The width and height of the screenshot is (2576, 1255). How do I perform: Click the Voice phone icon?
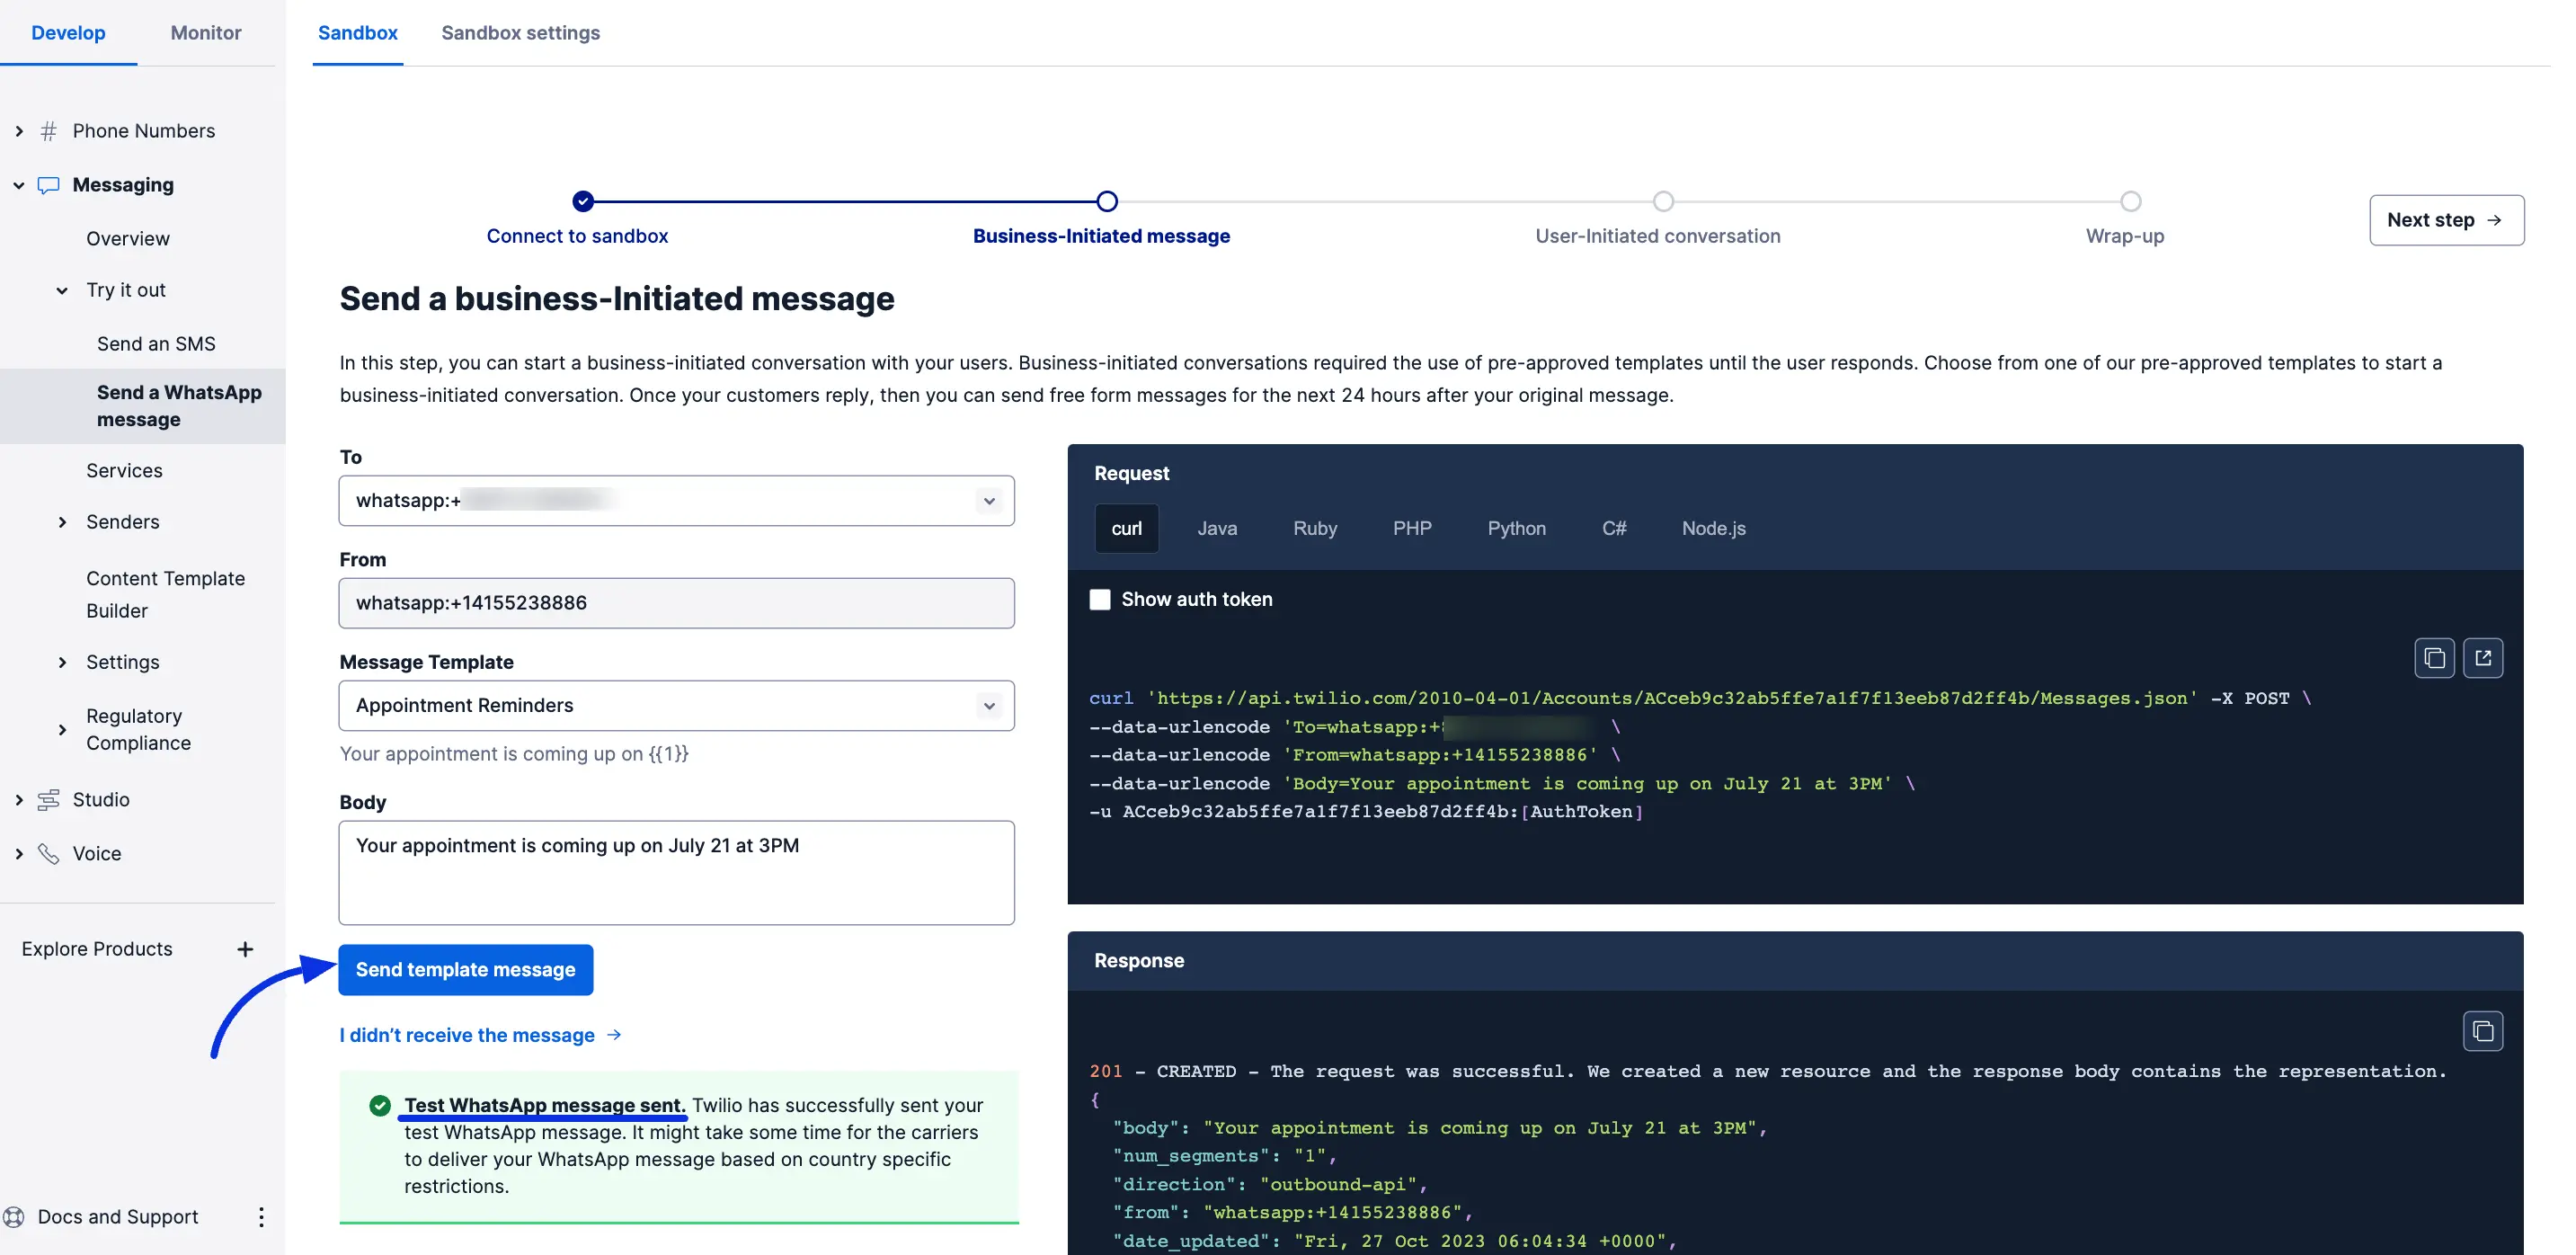click(x=48, y=853)
